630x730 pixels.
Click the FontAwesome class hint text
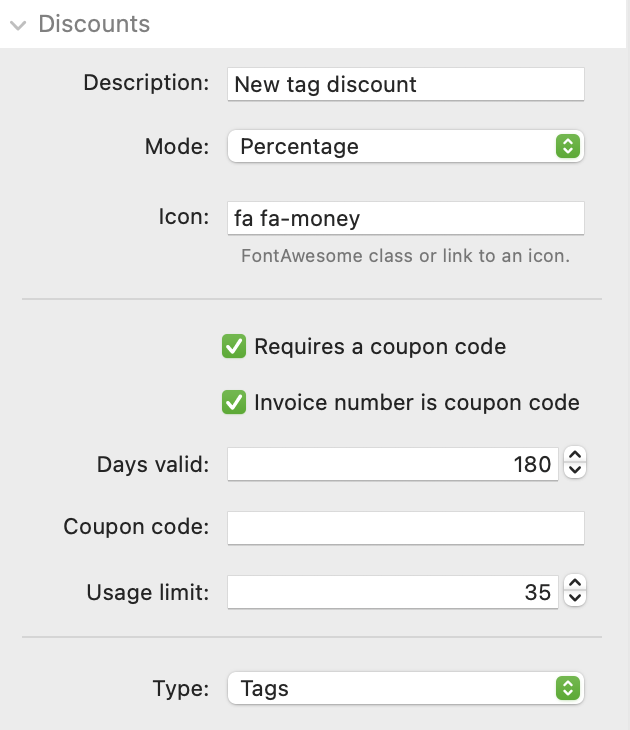point(405,256)
